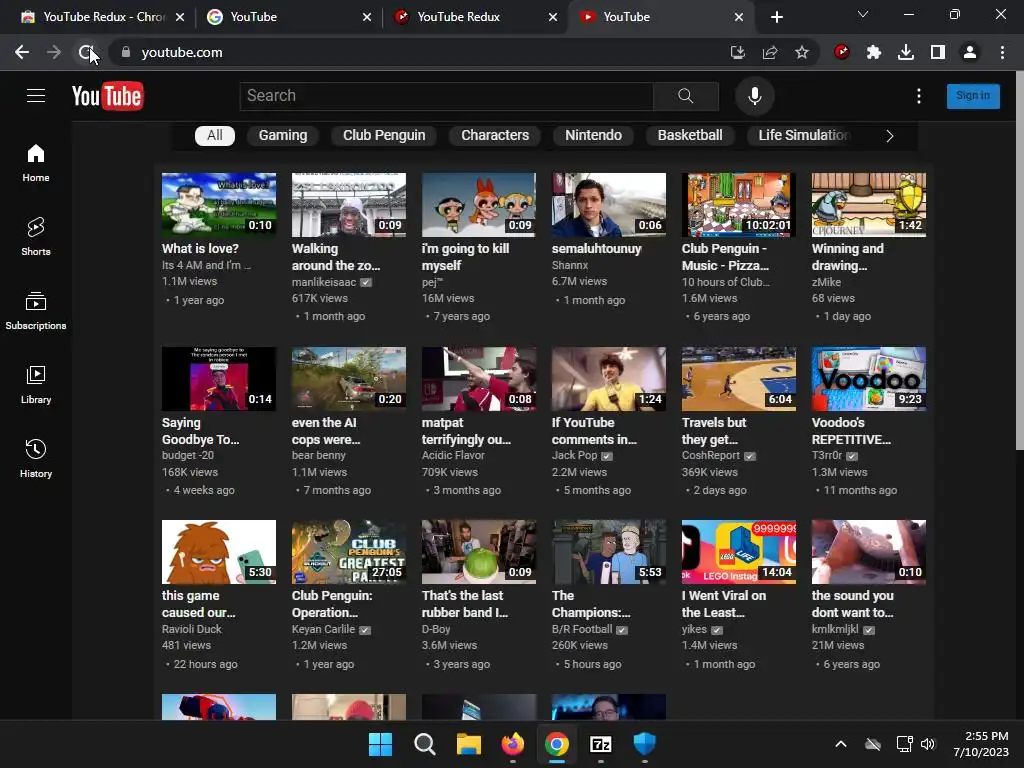Click install app icon in address bar
The width and height of the screenshot is (1024, 768).
tap(738, 52)
